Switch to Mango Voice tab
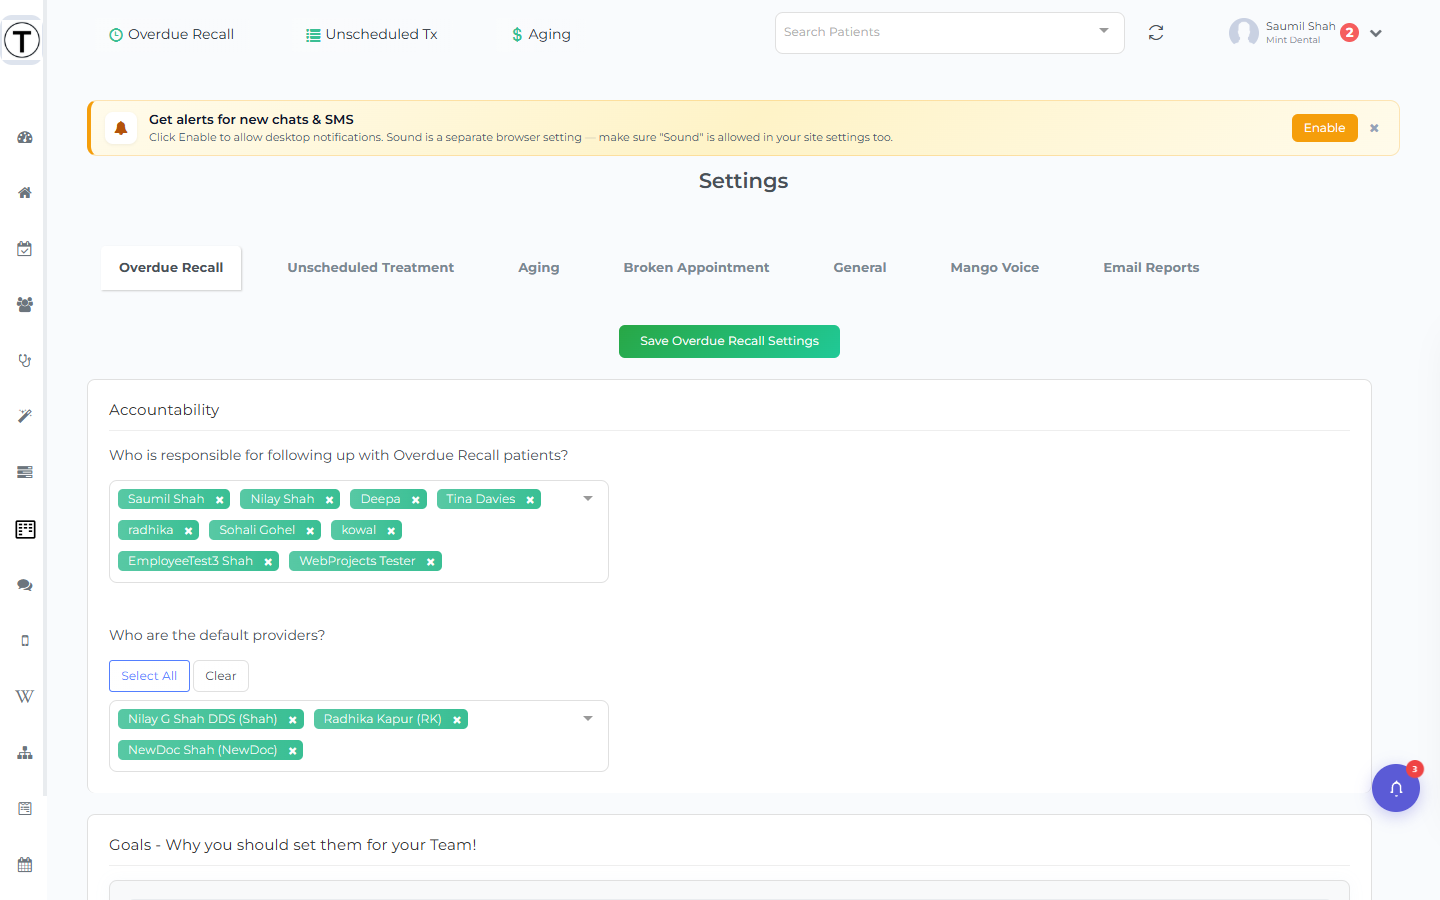 click(994, 268)
